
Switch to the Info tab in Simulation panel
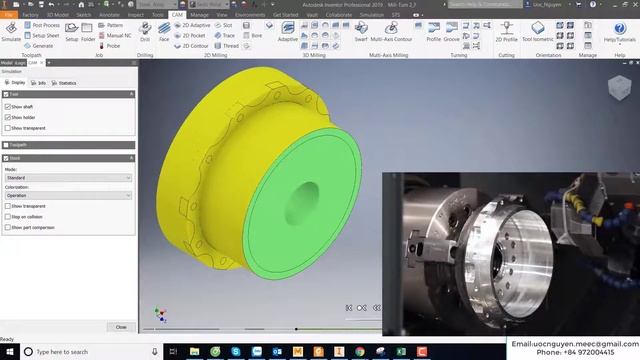tap(38, 83)
